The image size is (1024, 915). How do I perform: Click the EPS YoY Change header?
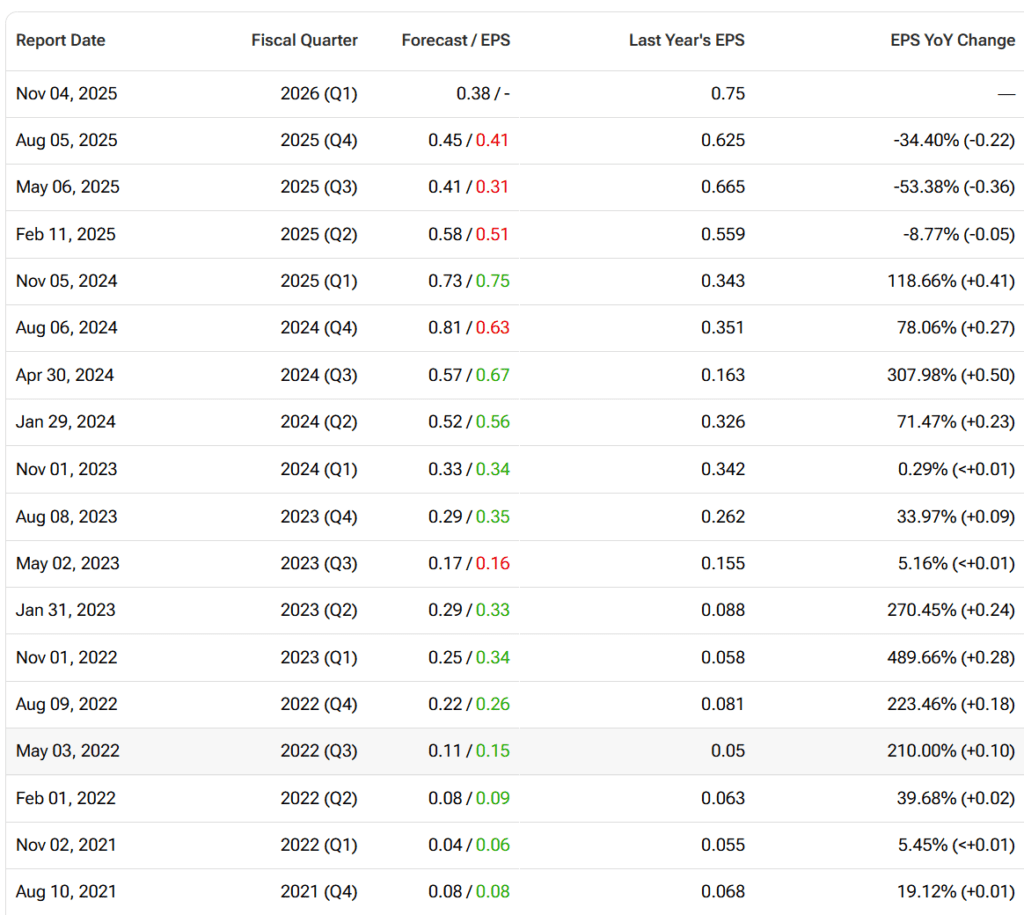point(952,41)
